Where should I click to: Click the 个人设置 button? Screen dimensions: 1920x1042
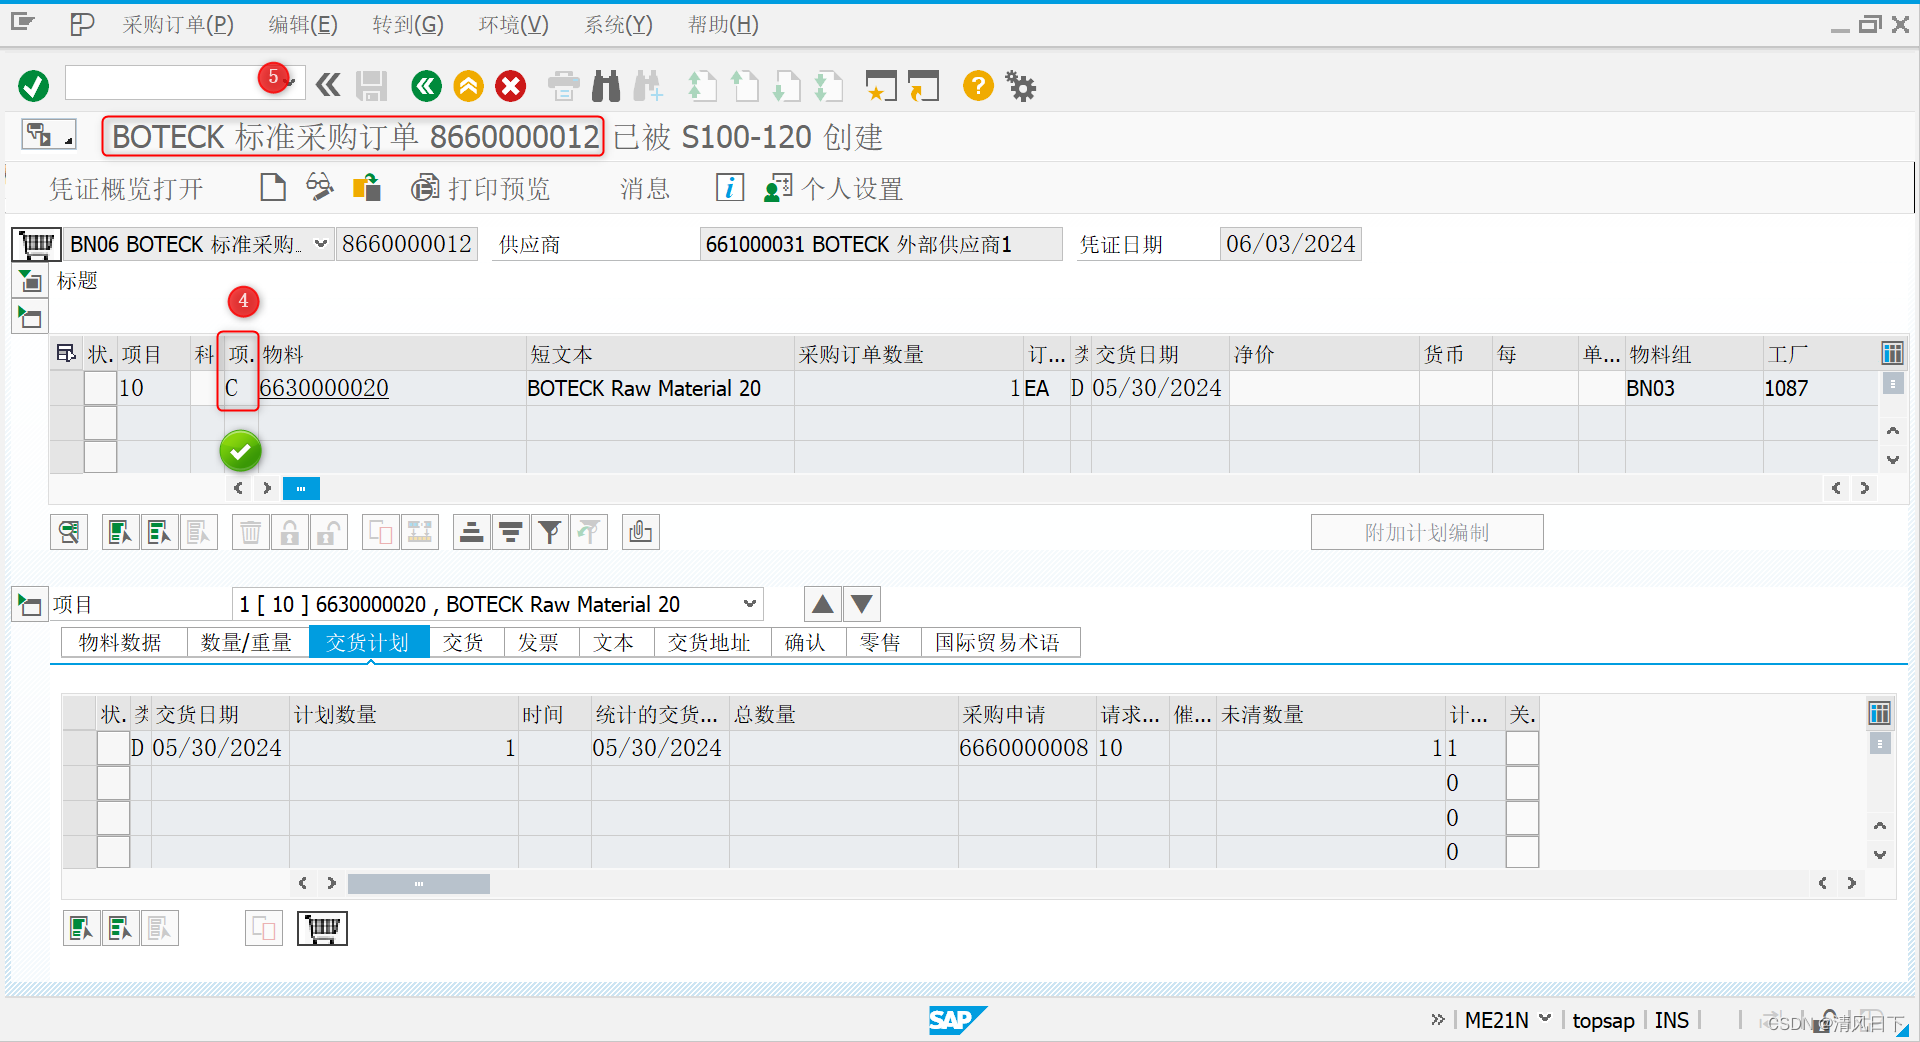click(x=834, y=189)
